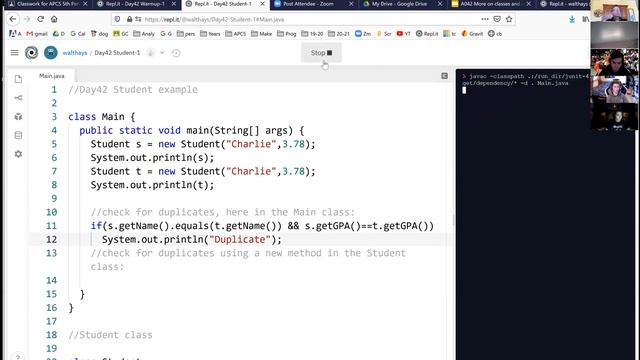Close the Day42 Student-1 browser tab
The width and height of the screenshot is (640, 360).
tap(262, 4)
